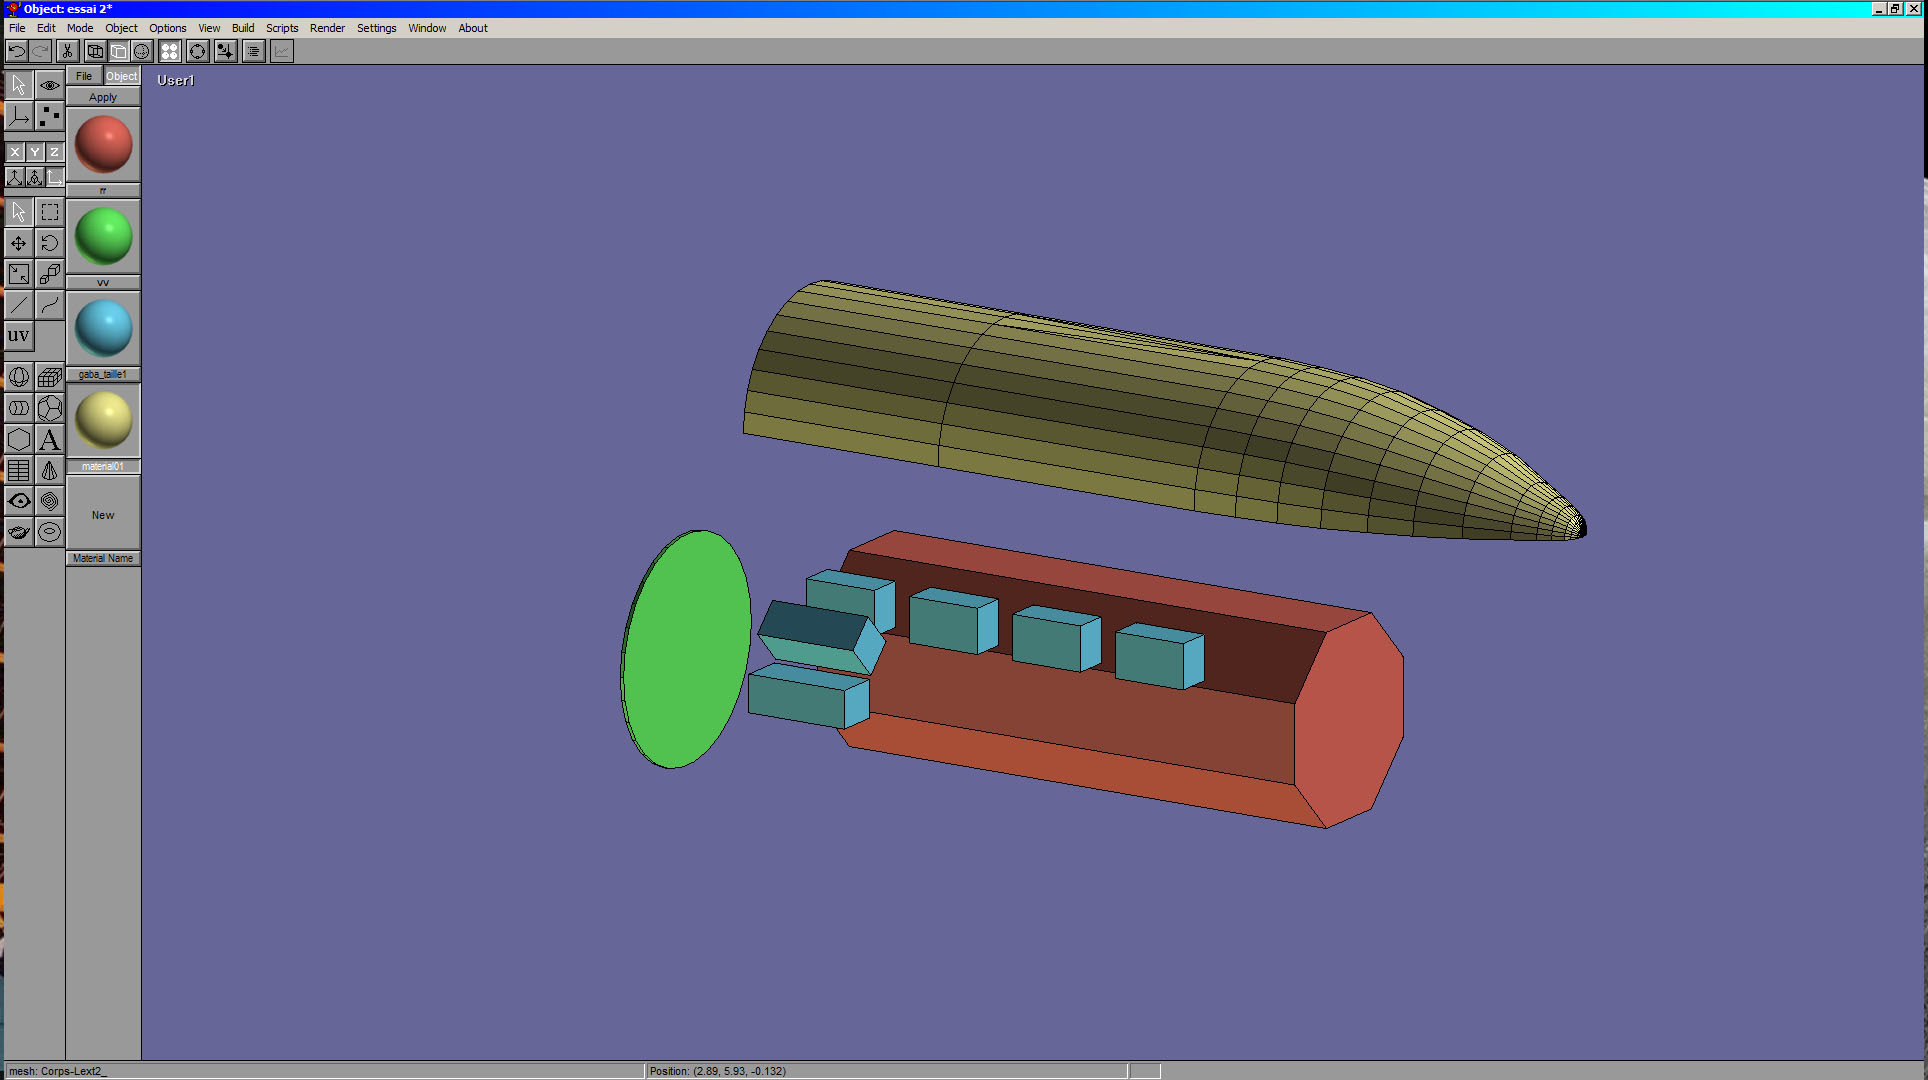Pick the green material sphere swatch

[x=103, y=236]
